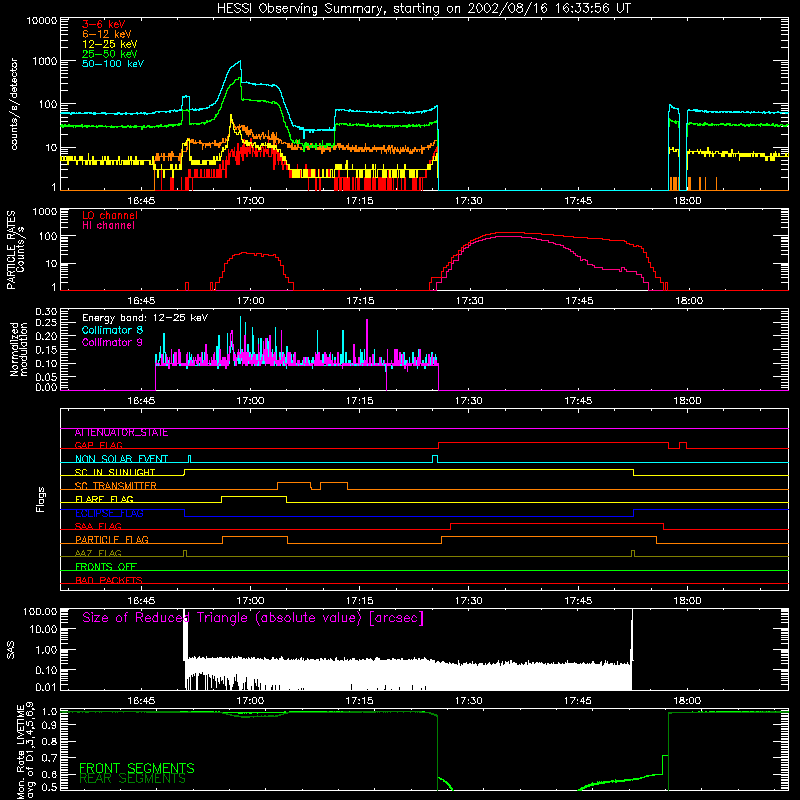The width and height of the screenshot is (800, 800).
Task: Click the REAR SEGMENTS legend label
Action: [132, 779]
